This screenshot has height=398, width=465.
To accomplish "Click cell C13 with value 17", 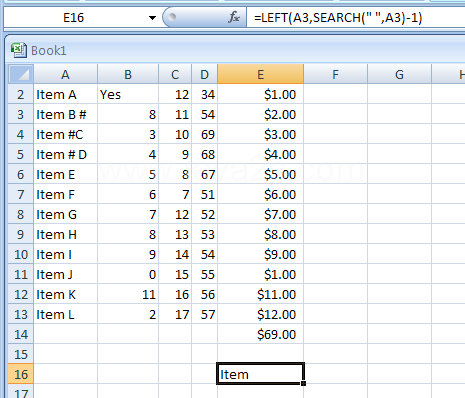I will (x=175, y=314).
